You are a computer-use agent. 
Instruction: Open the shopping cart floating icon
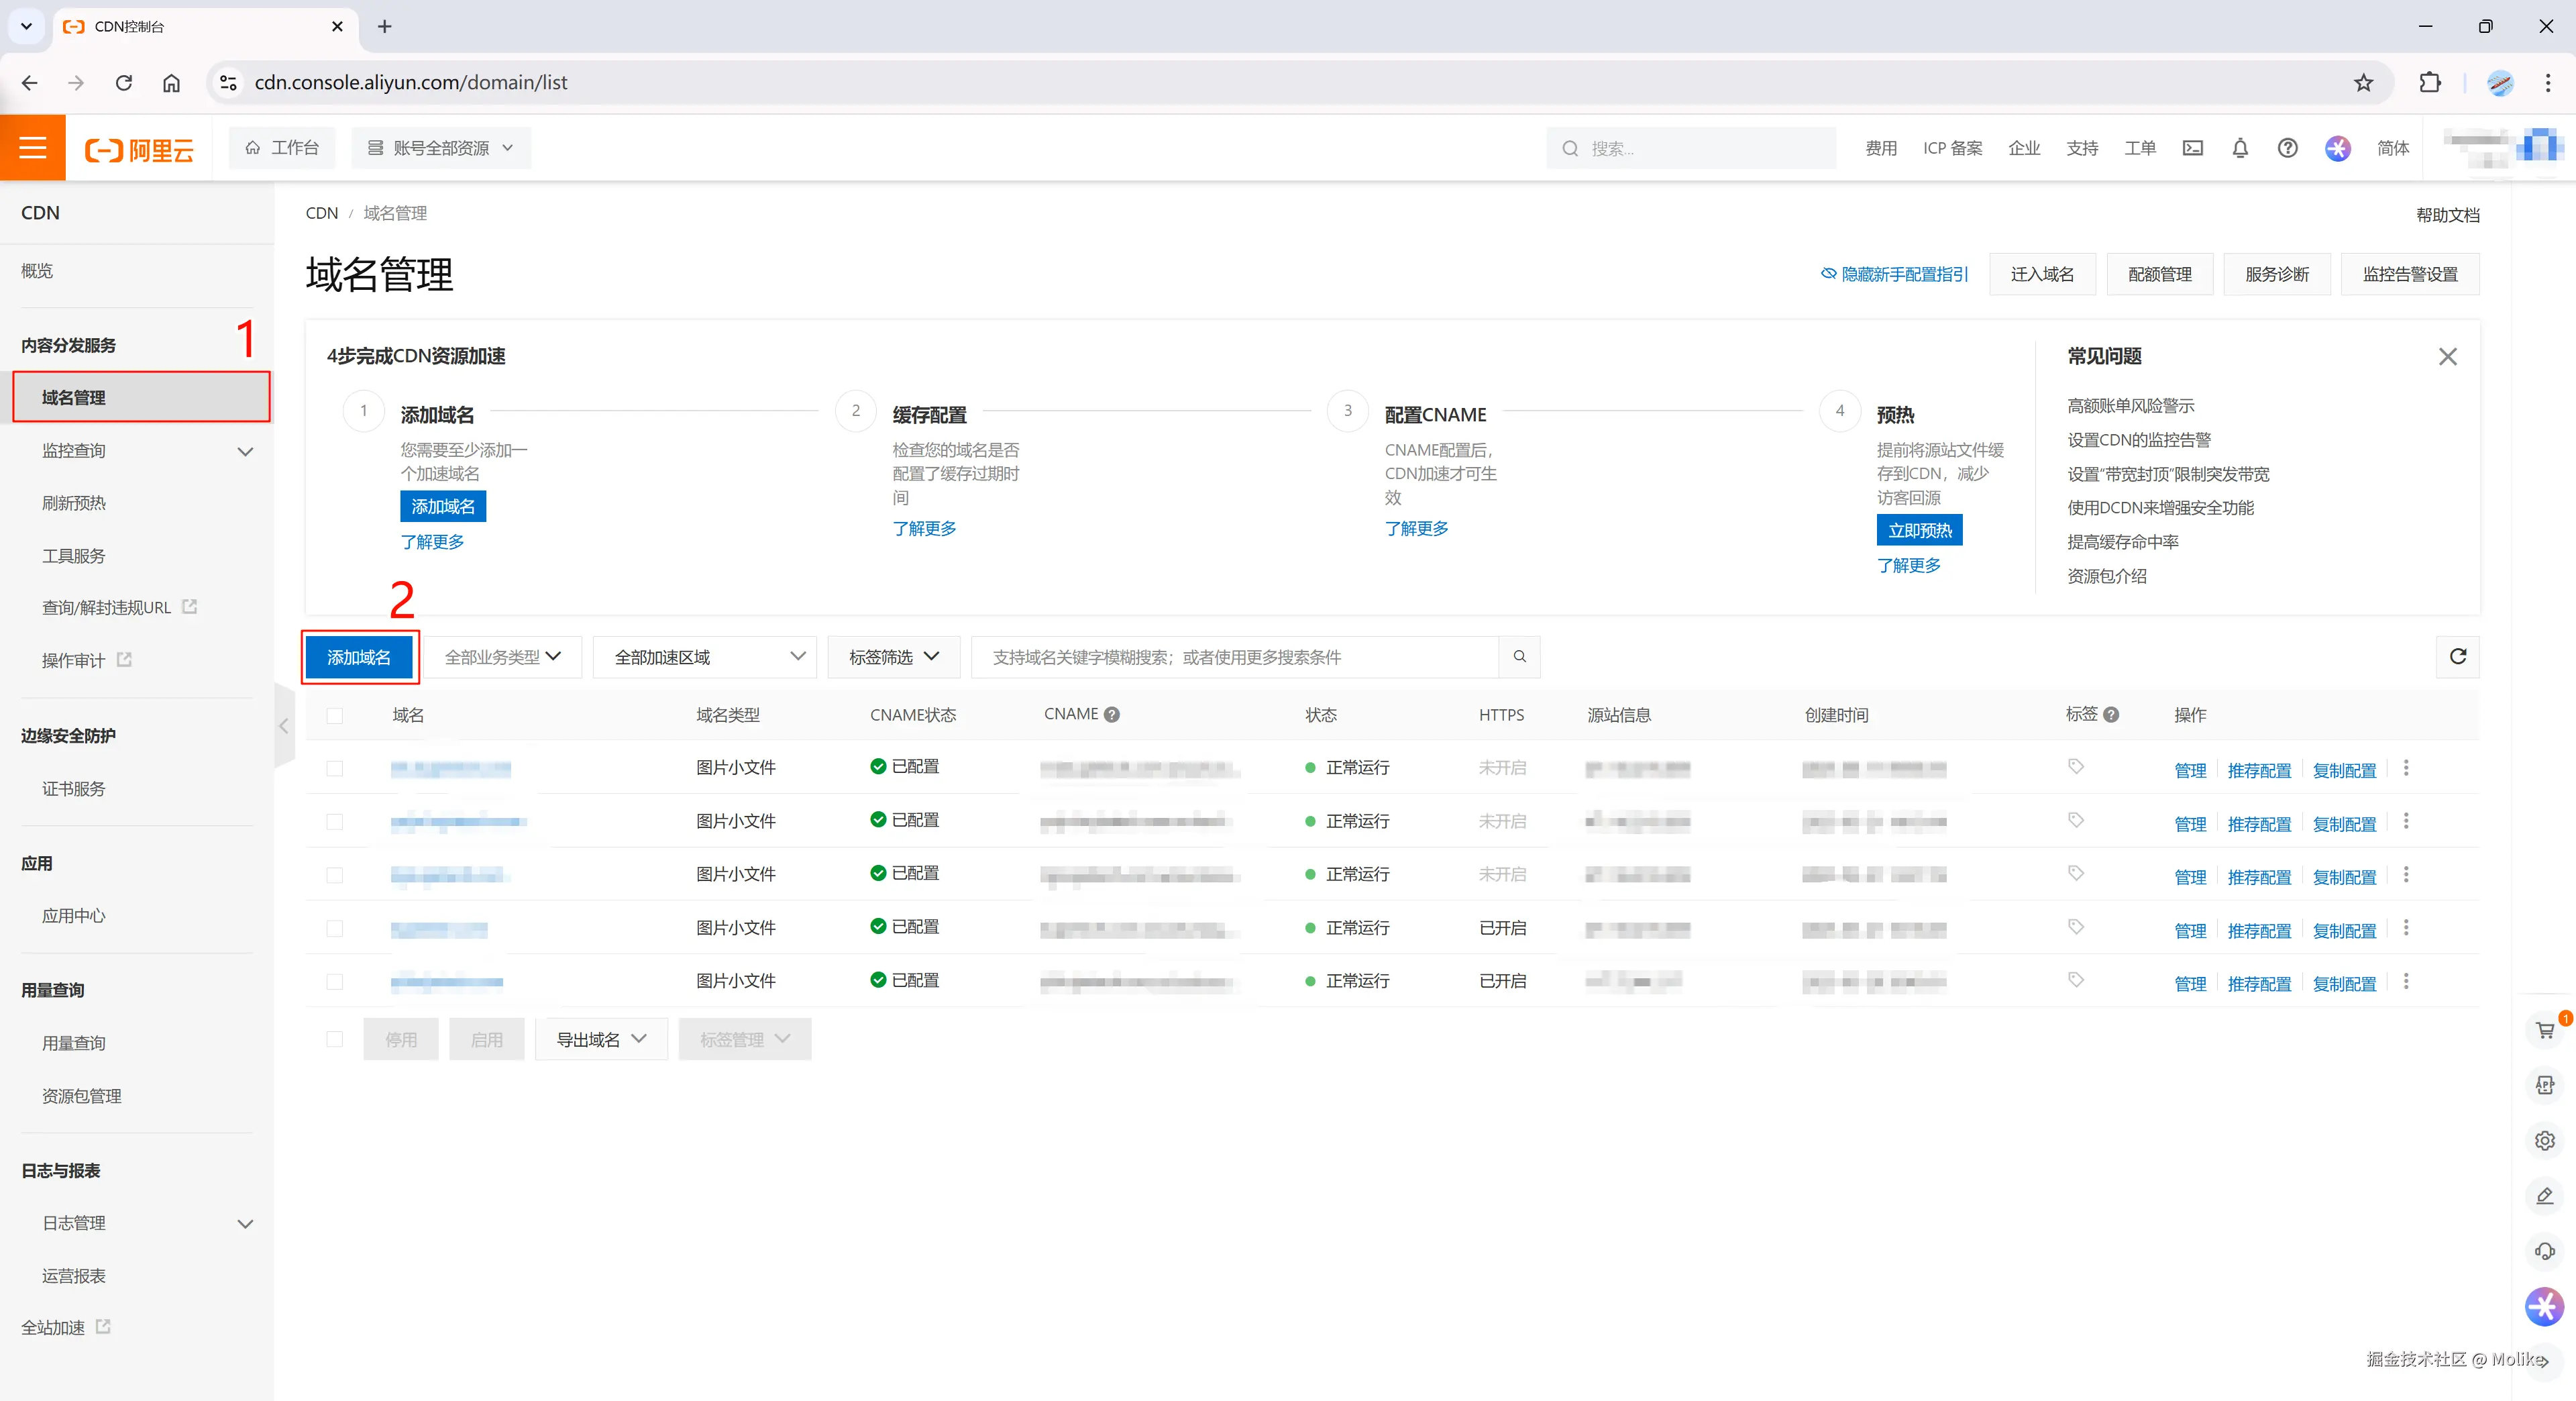pyautogui.click(x=2545, y=1030)
